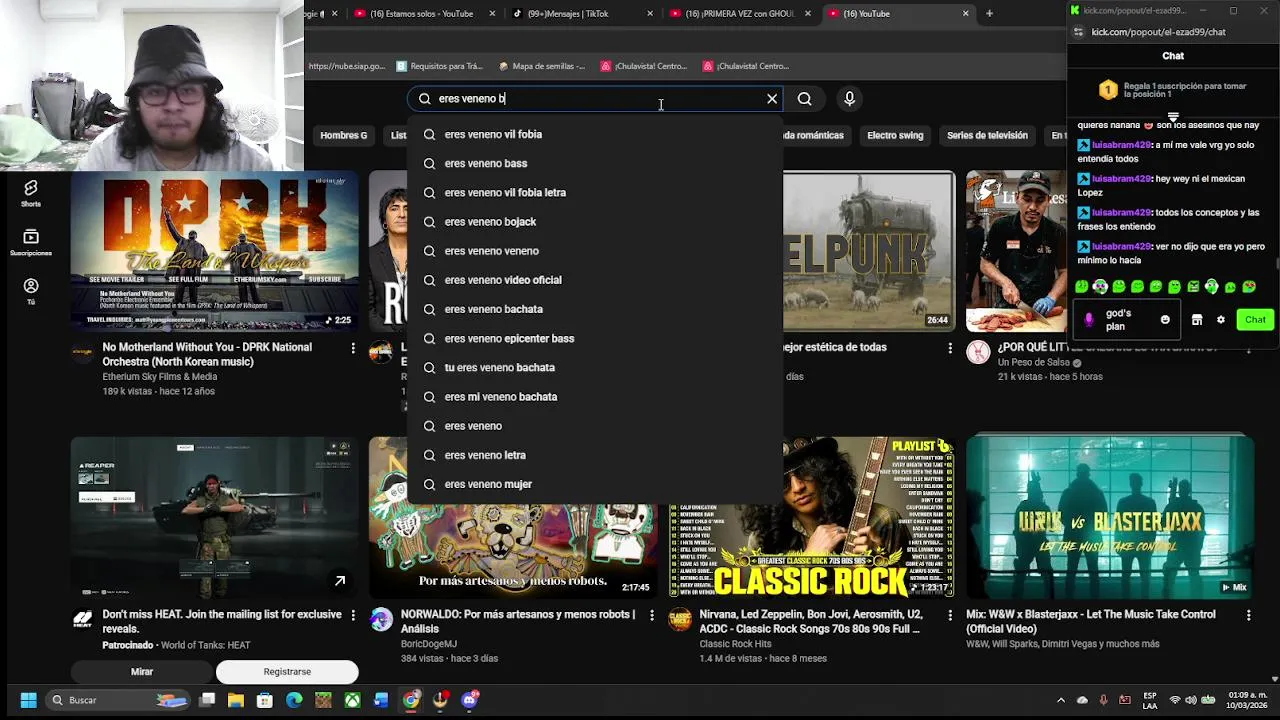
Task: Open 'Mapa de semillas' bookmark
Action: [541, 66]
